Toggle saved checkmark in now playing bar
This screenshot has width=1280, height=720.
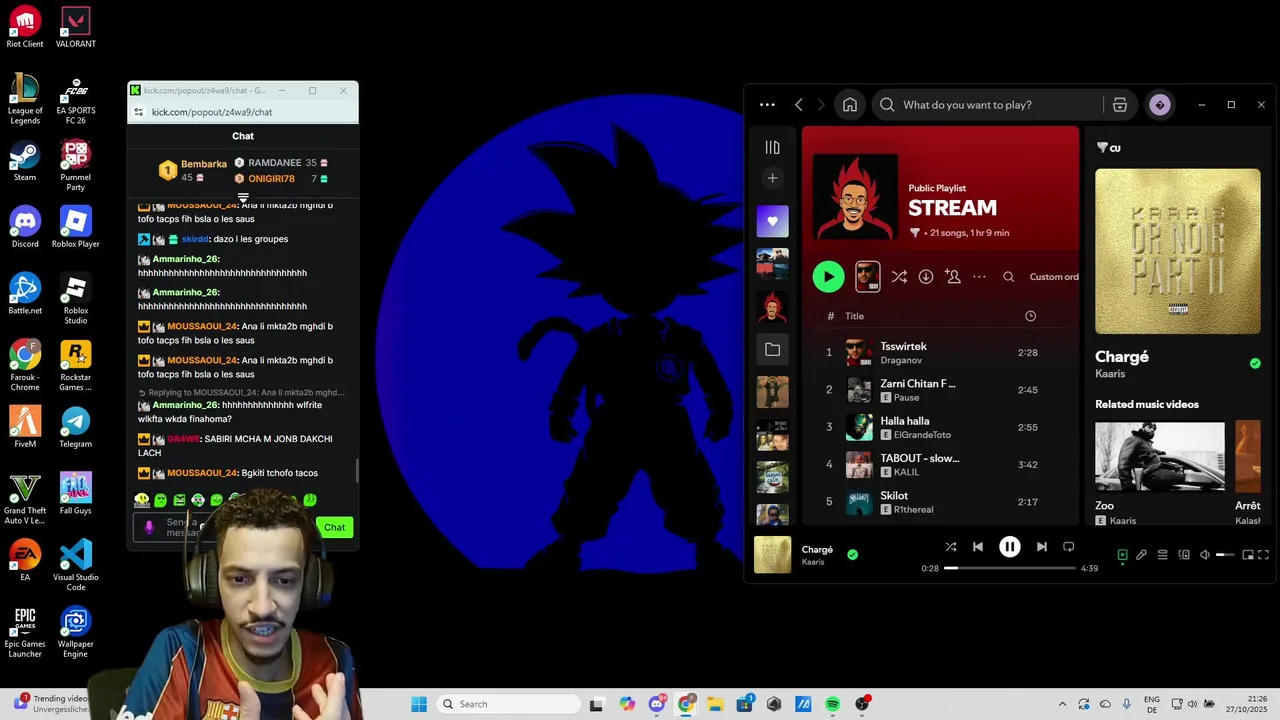(x=852, y=554)
